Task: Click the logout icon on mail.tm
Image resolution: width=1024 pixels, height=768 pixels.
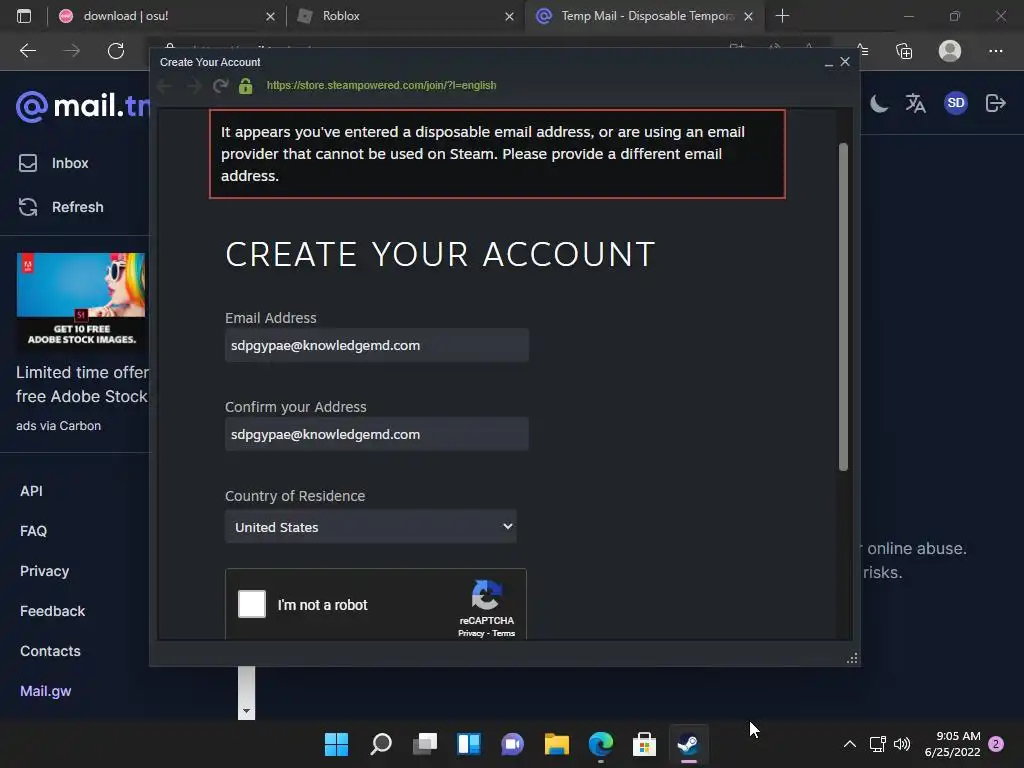Action: pyautogui.click(x=995, y=103)
